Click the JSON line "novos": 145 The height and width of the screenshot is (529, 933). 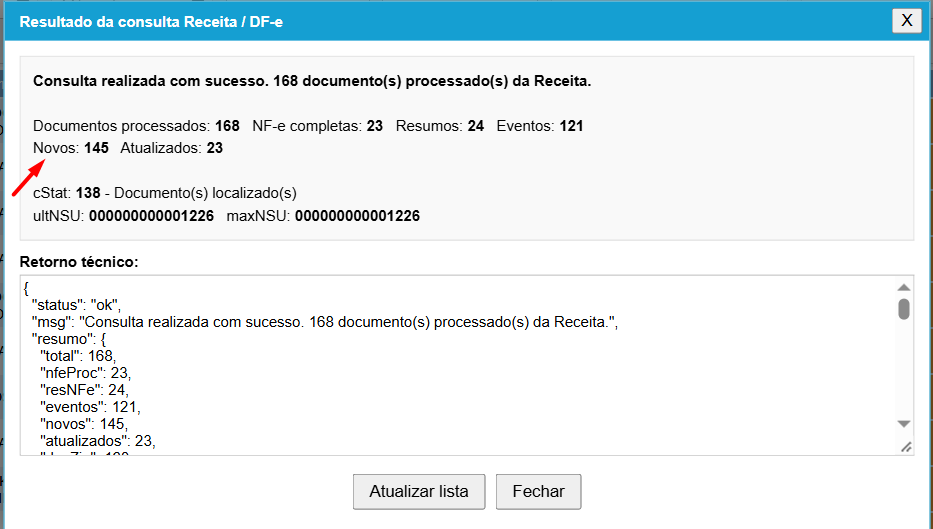click(x=83, y=424)
